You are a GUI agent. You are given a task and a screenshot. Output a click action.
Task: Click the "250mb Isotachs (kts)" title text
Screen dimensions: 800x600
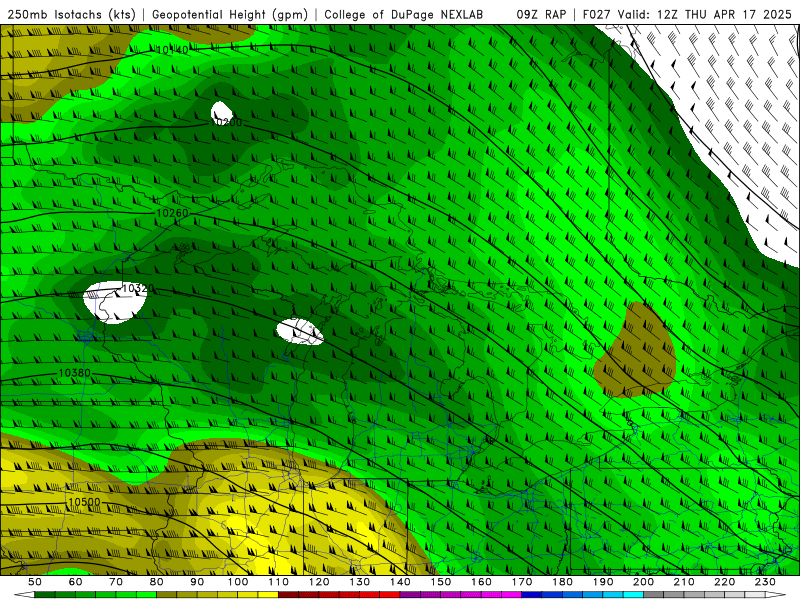coord(71,15)
